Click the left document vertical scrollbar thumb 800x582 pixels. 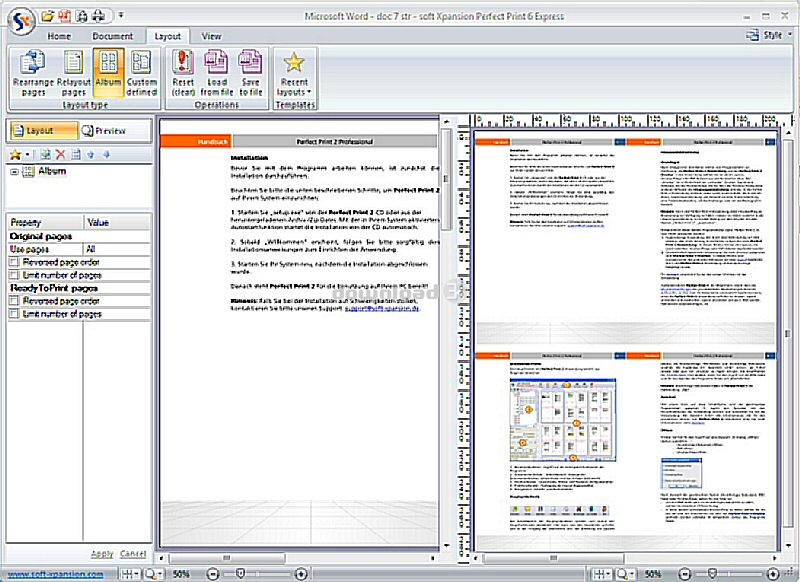point(446,179)
